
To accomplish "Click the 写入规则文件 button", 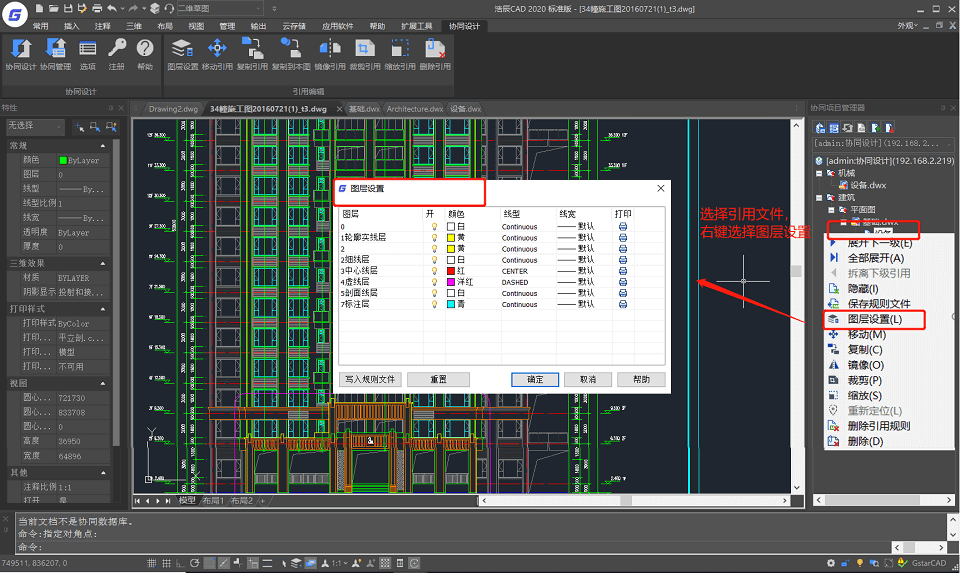I will coord(370,380).
